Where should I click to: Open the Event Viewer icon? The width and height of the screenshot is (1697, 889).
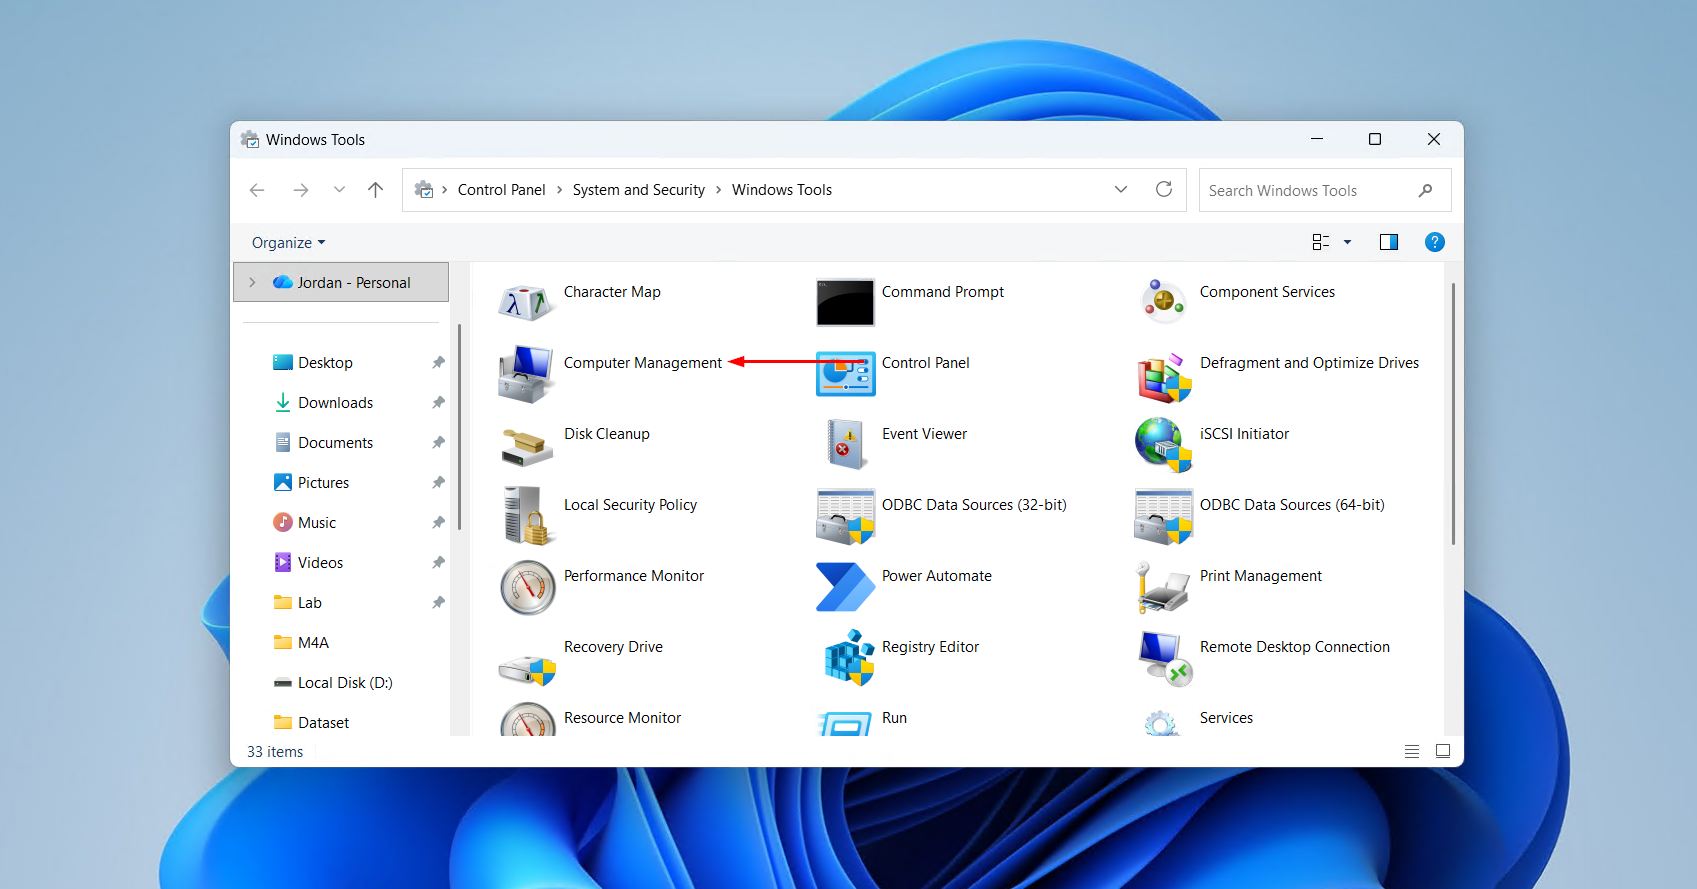click(845, 445)
